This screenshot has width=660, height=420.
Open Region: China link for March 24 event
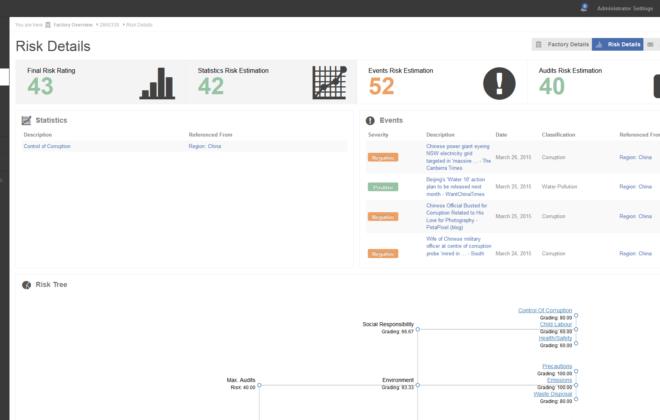point(635,253)
